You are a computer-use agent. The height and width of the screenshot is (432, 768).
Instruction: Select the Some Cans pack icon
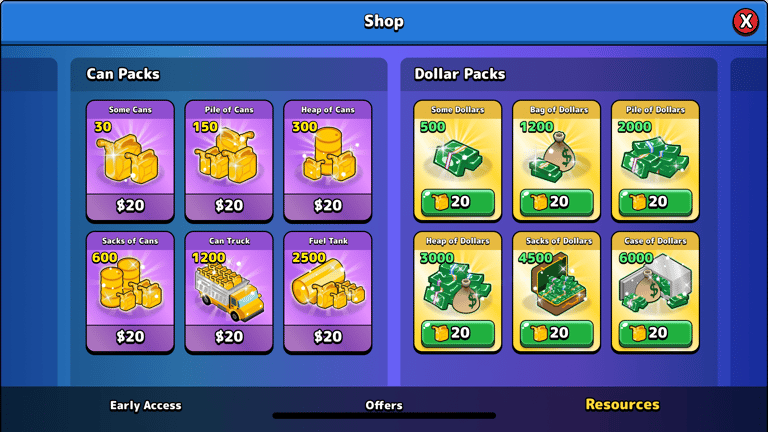coord(128,159)
